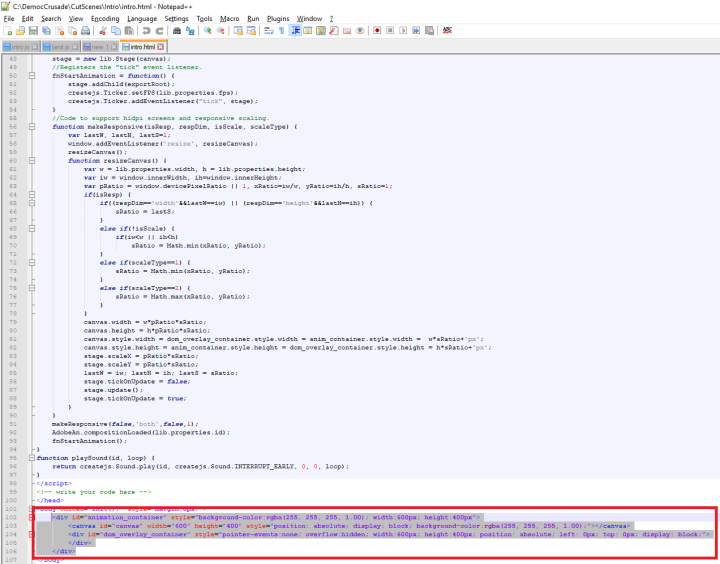This screenshot has height=564, width=720.
Task: Click the Stop macro recording icon
Action: pos(390,31)
